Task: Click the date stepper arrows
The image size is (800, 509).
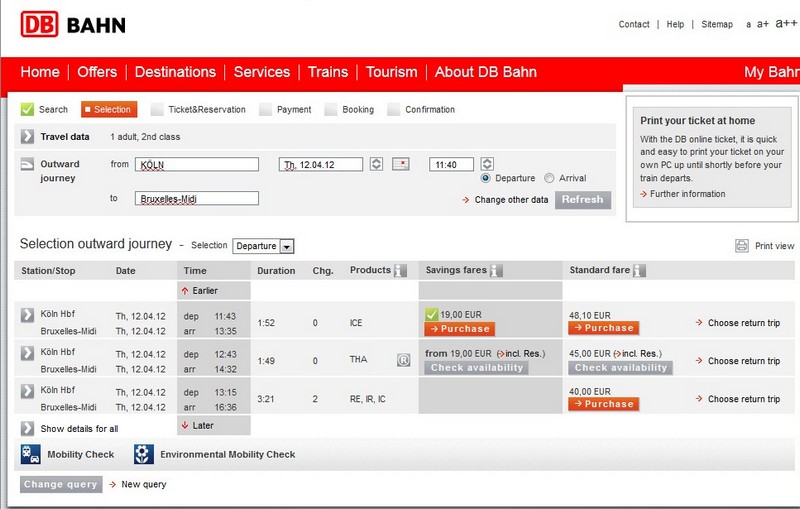Action: point(377,164)
